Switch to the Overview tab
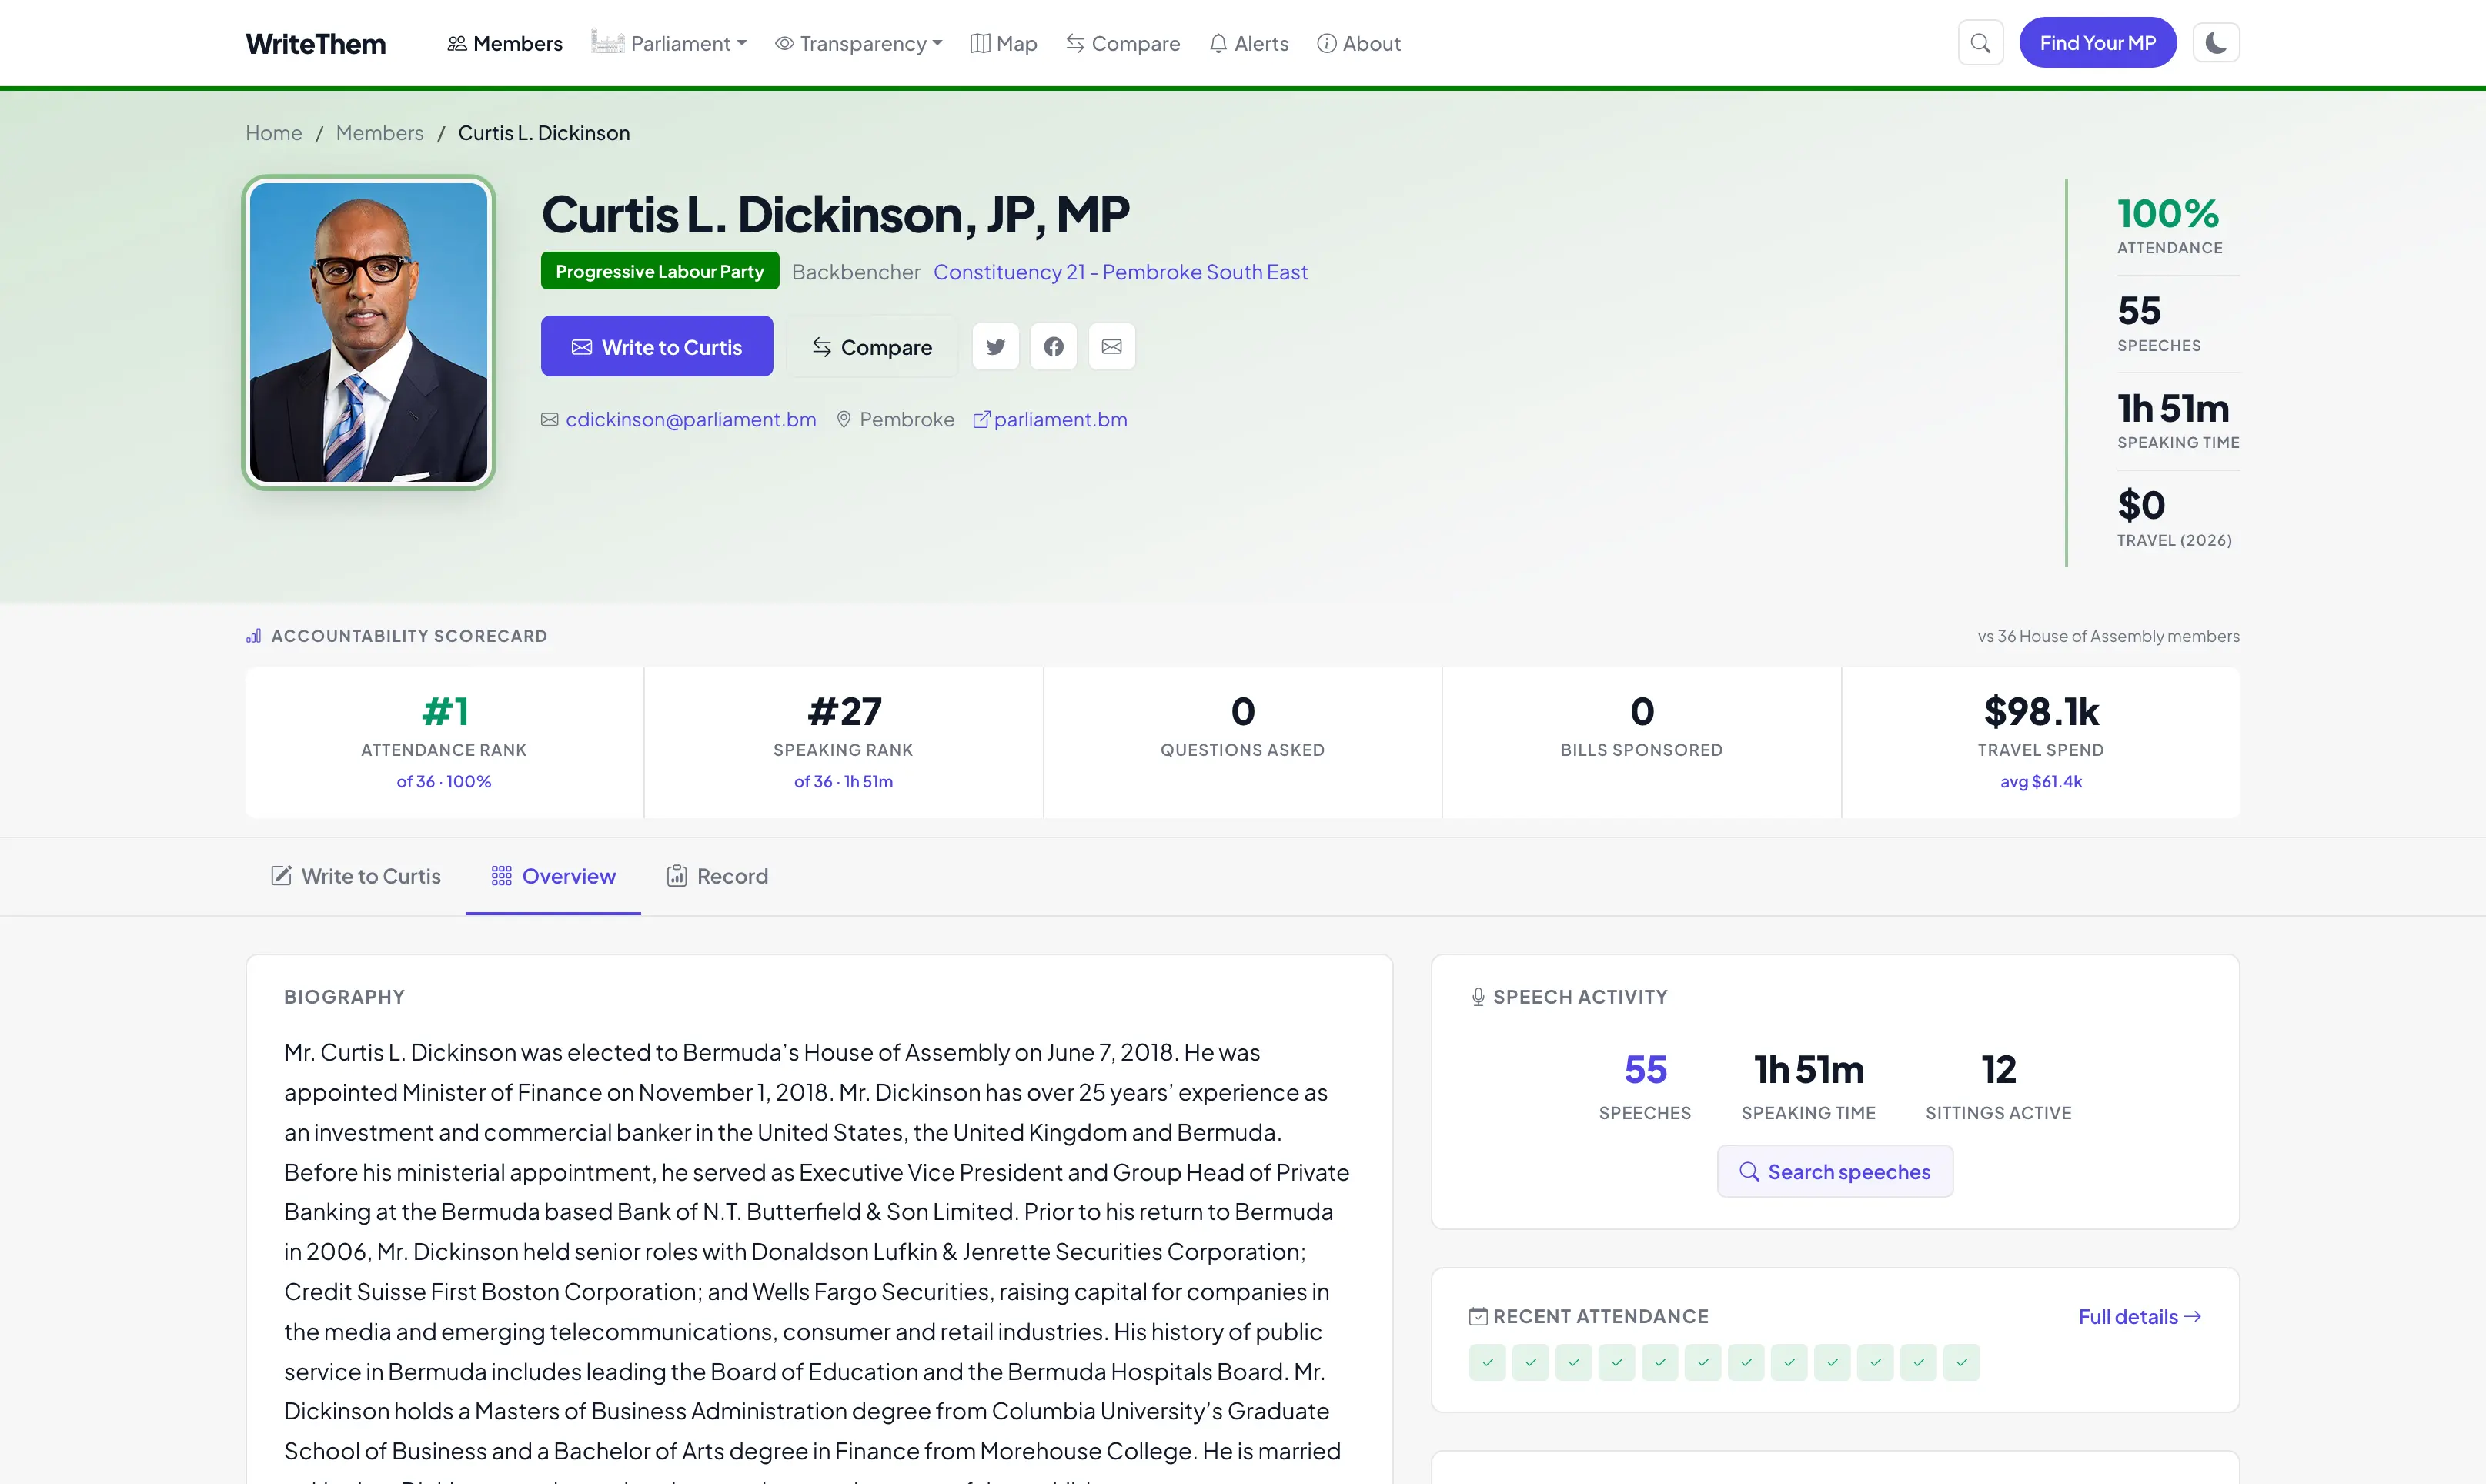The image size is (2486, 1484). pyautogui.click(x=553, y=876)
